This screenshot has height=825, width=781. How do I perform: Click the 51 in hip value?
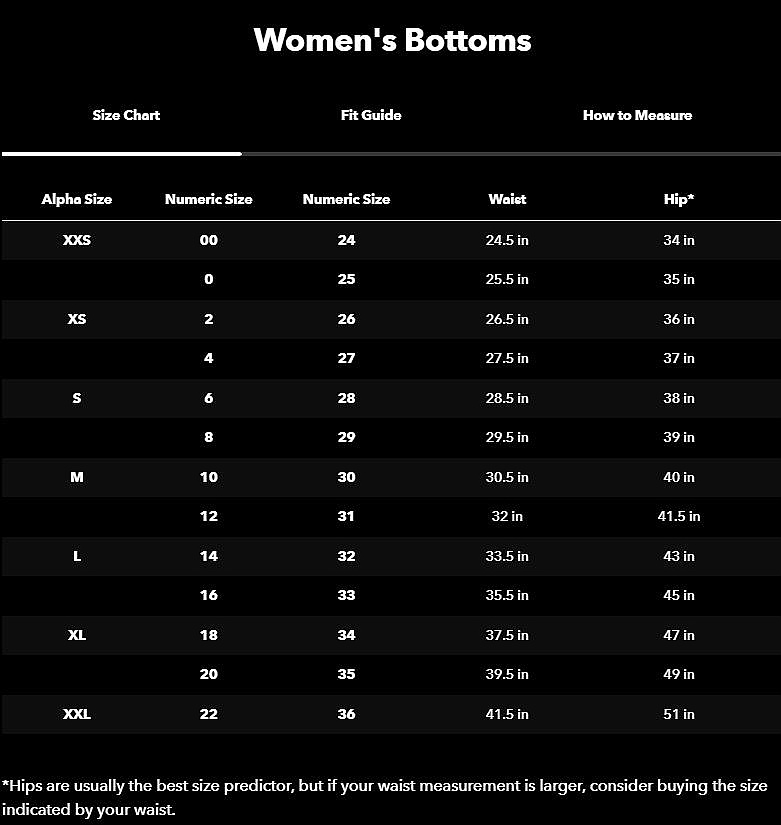[679, 714]
